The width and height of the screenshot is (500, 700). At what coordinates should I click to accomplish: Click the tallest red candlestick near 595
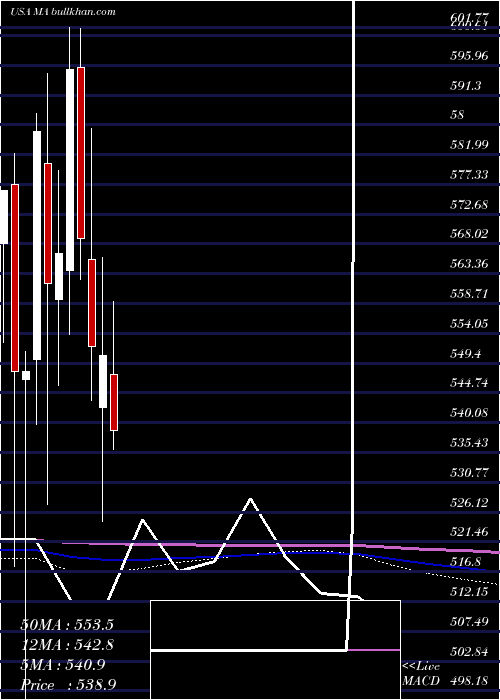pos(81,153)
